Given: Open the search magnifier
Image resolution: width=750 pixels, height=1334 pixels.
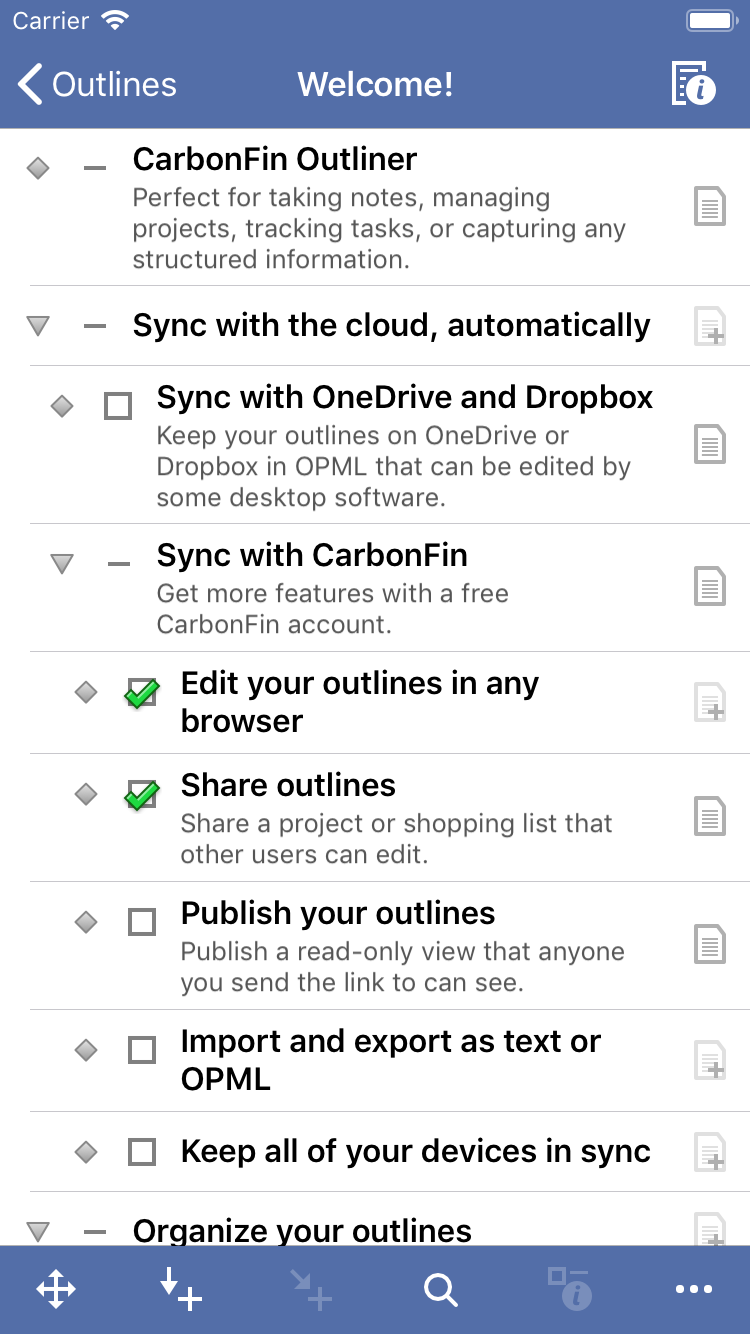Looking at the screenshot, I should pos(440,1290).
